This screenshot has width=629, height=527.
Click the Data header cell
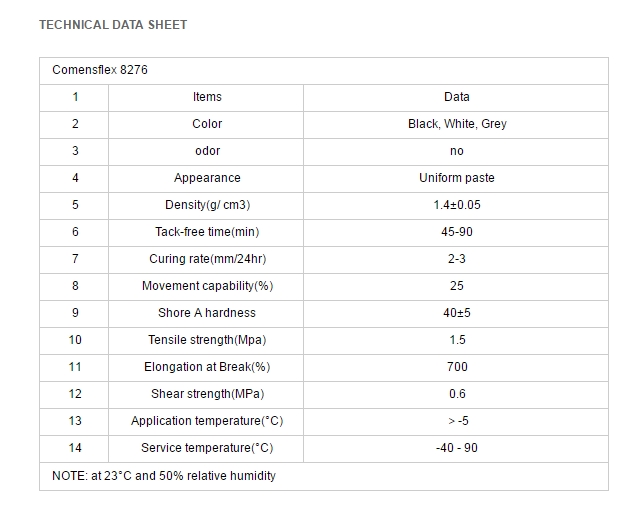[x=457, y=97]
